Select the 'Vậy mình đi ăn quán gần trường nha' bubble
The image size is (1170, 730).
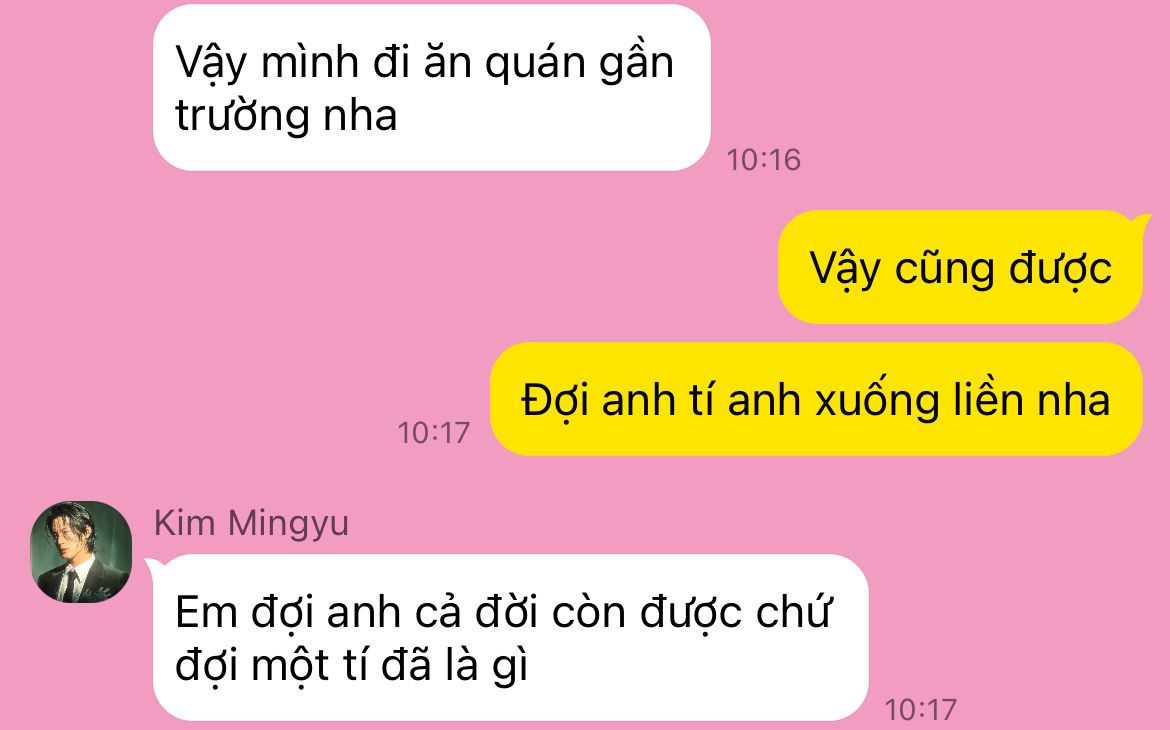click(431, 87)
